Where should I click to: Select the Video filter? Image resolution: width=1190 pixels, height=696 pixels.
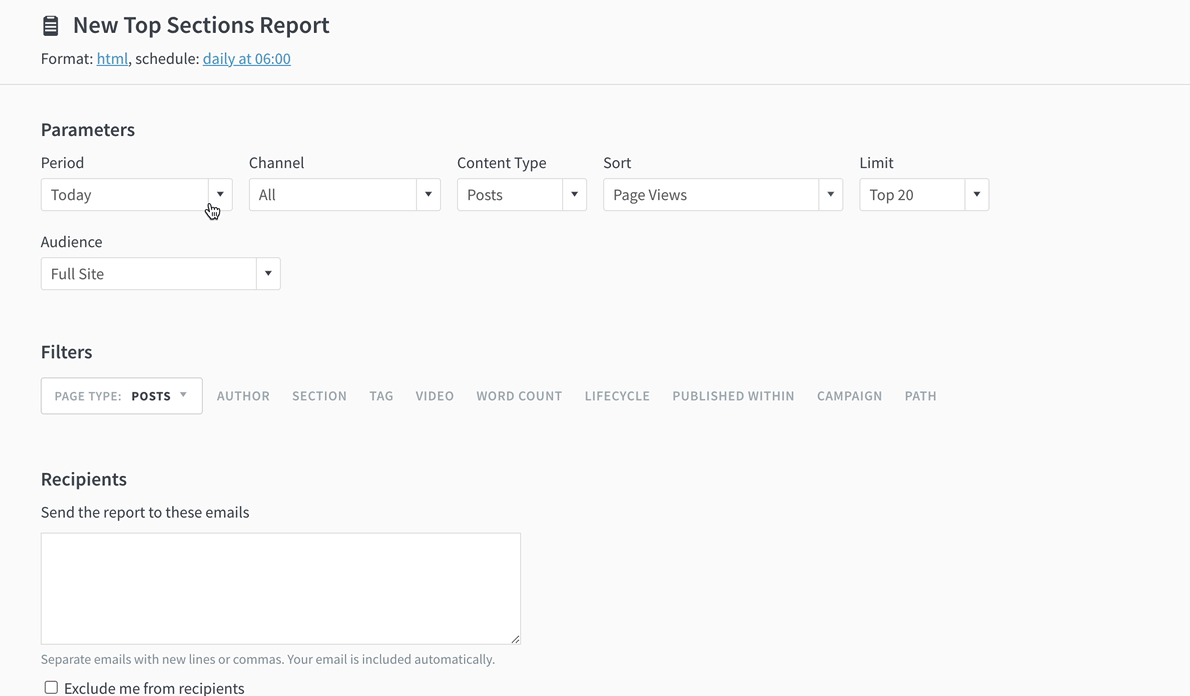[435, 396]
